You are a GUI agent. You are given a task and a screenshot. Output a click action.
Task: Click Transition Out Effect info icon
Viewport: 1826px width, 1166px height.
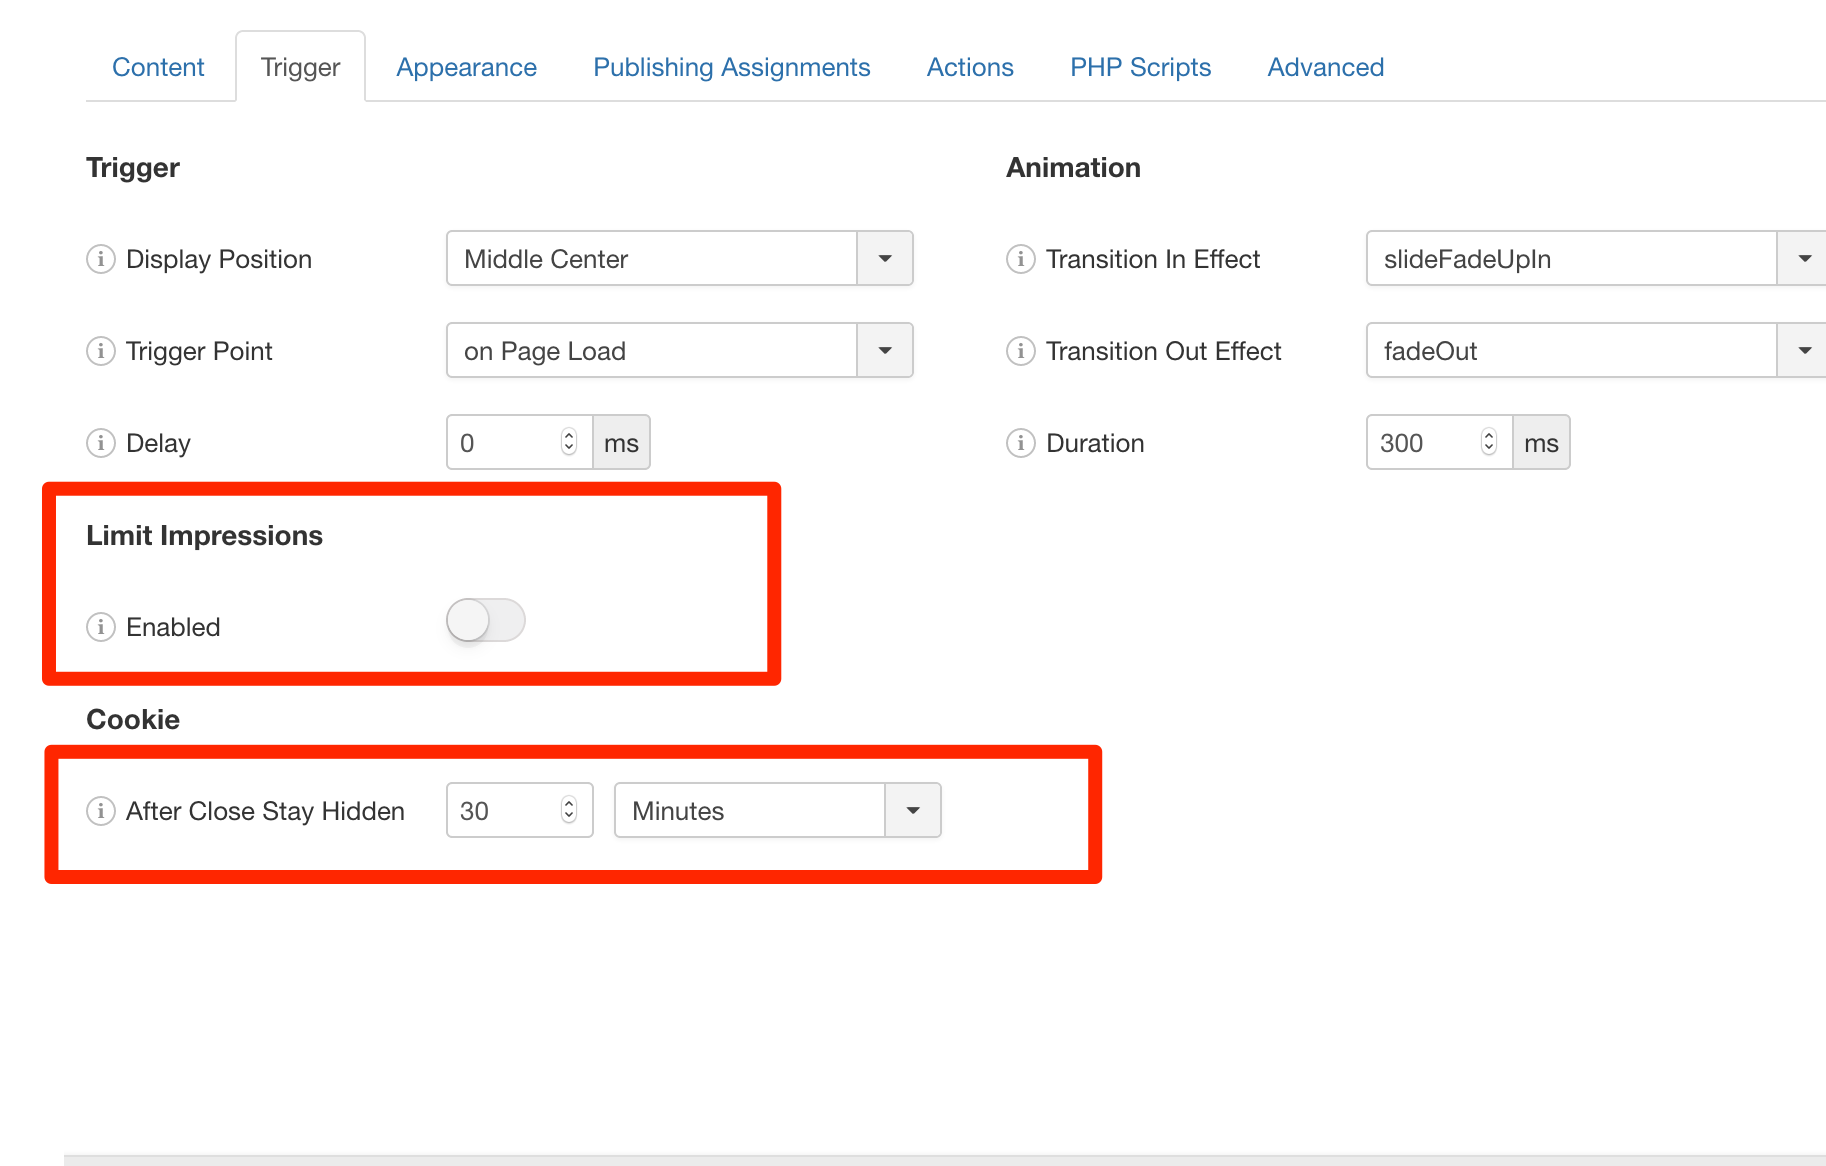click(x=1020, y=351)
